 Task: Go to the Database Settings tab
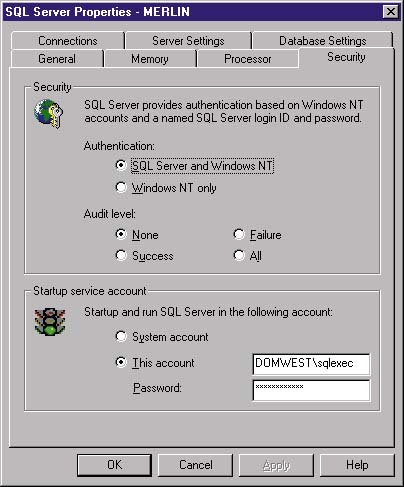[x=323, y=41]
